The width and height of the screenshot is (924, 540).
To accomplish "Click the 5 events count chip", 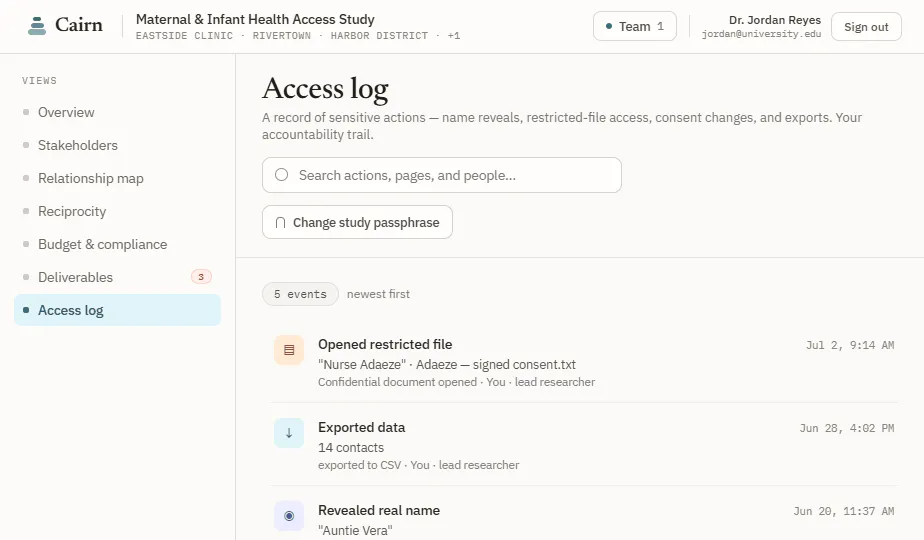I will 300,294.
